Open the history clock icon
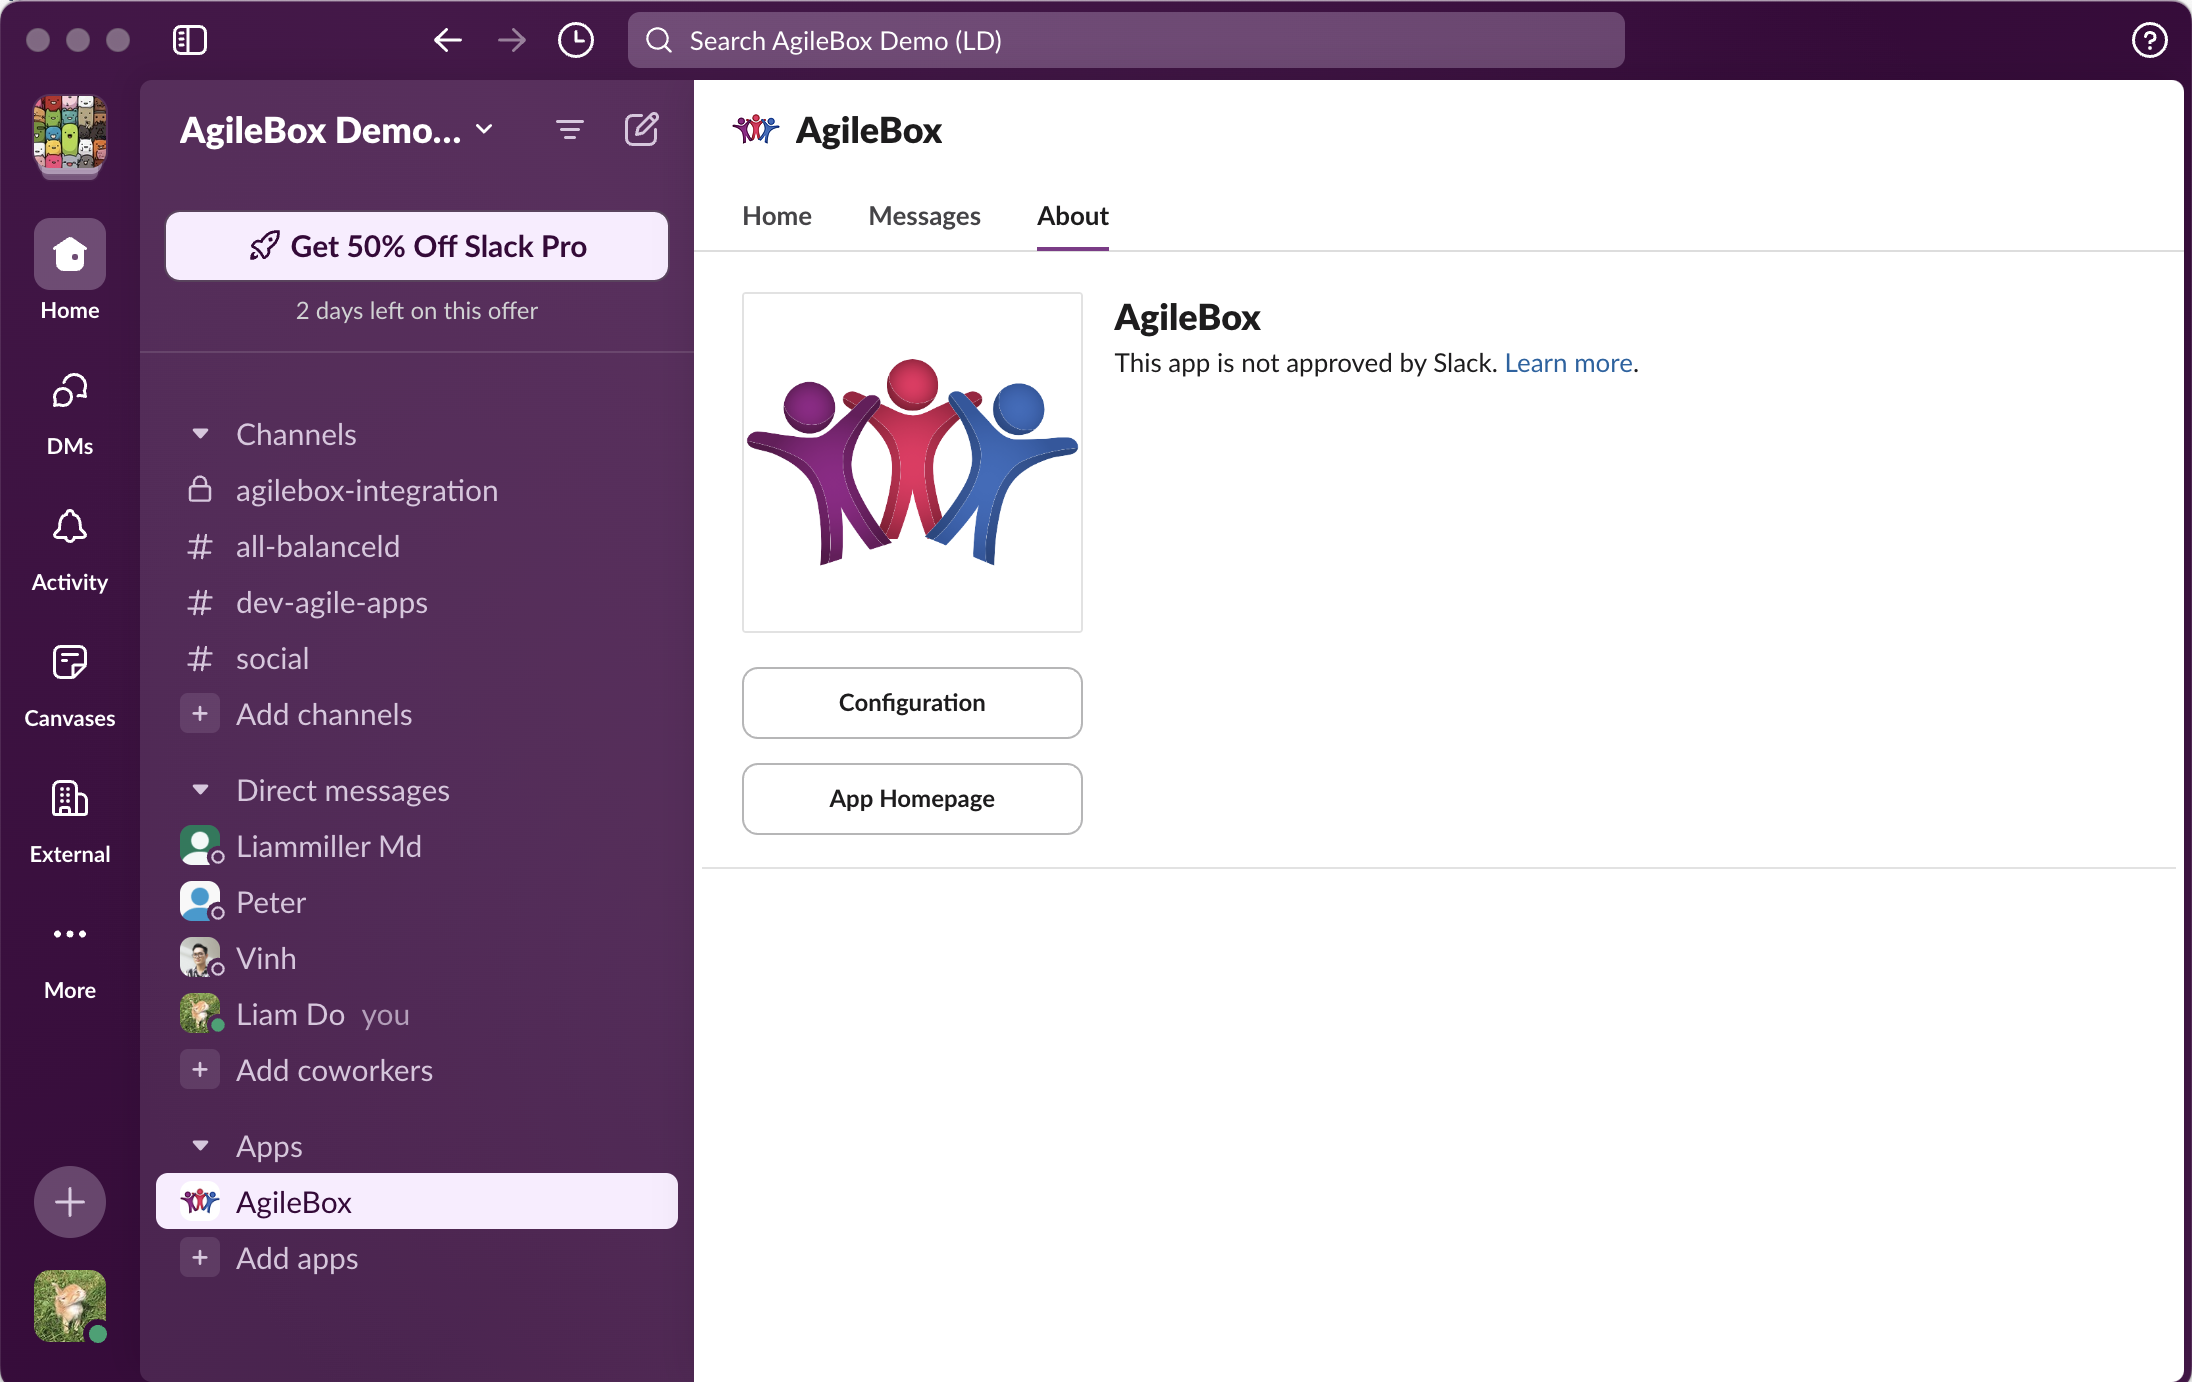The width and height of the screenshot is (2192, 1382). [576, 40]
